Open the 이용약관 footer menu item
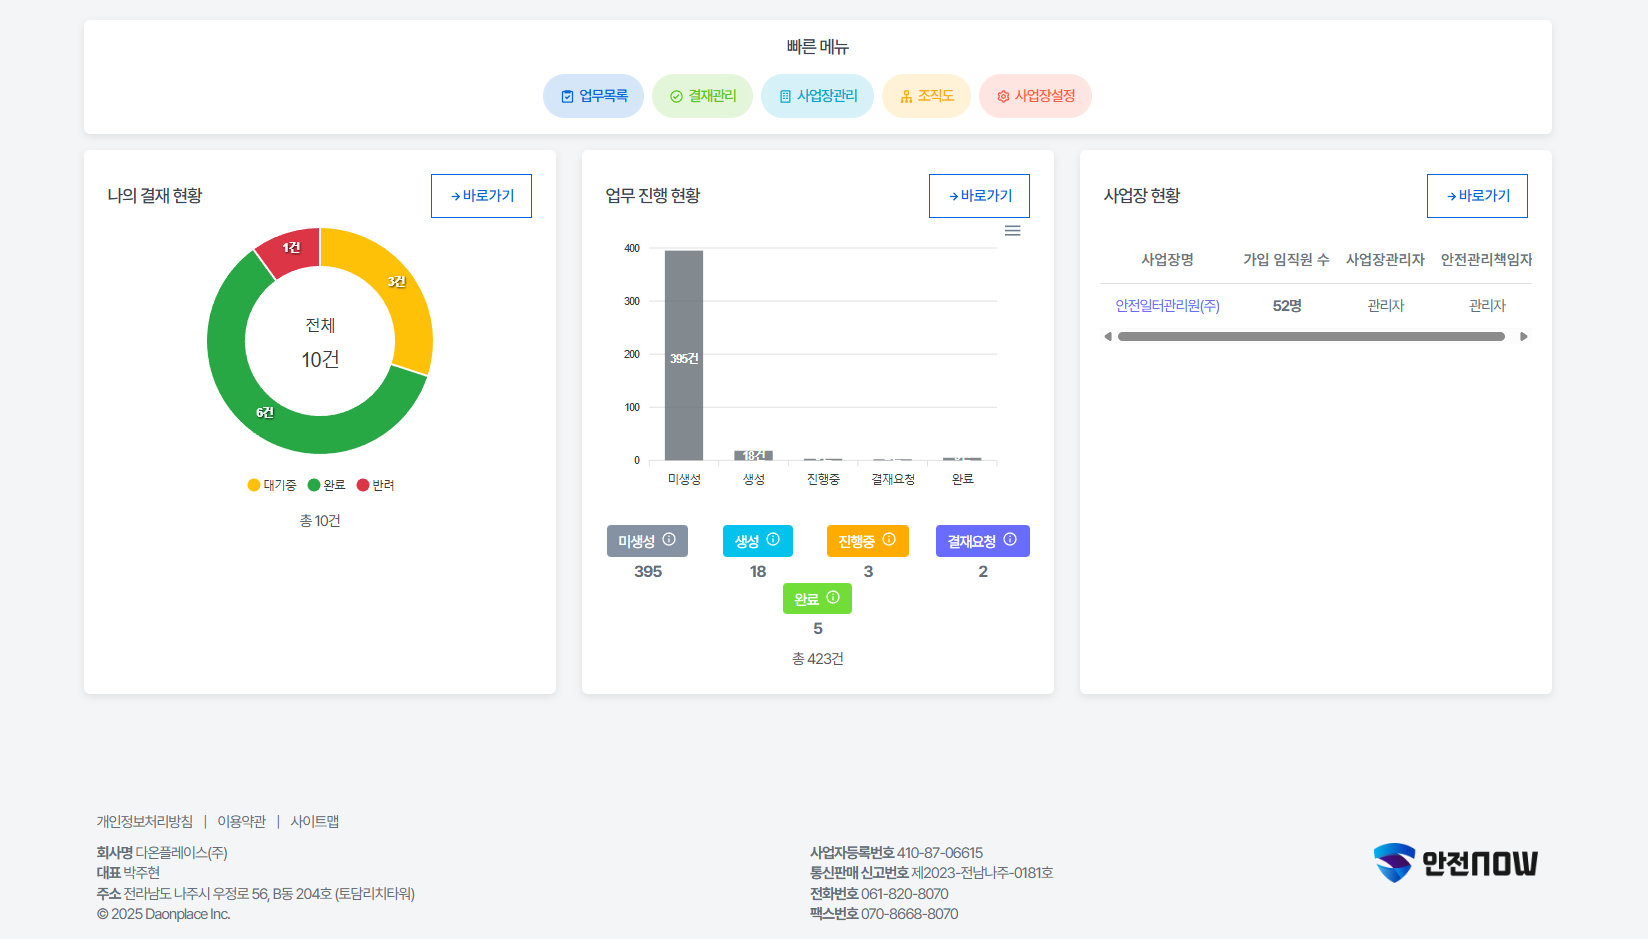Screen dimensions: 1648x939 pyautogui.click(x=241, y=821)
